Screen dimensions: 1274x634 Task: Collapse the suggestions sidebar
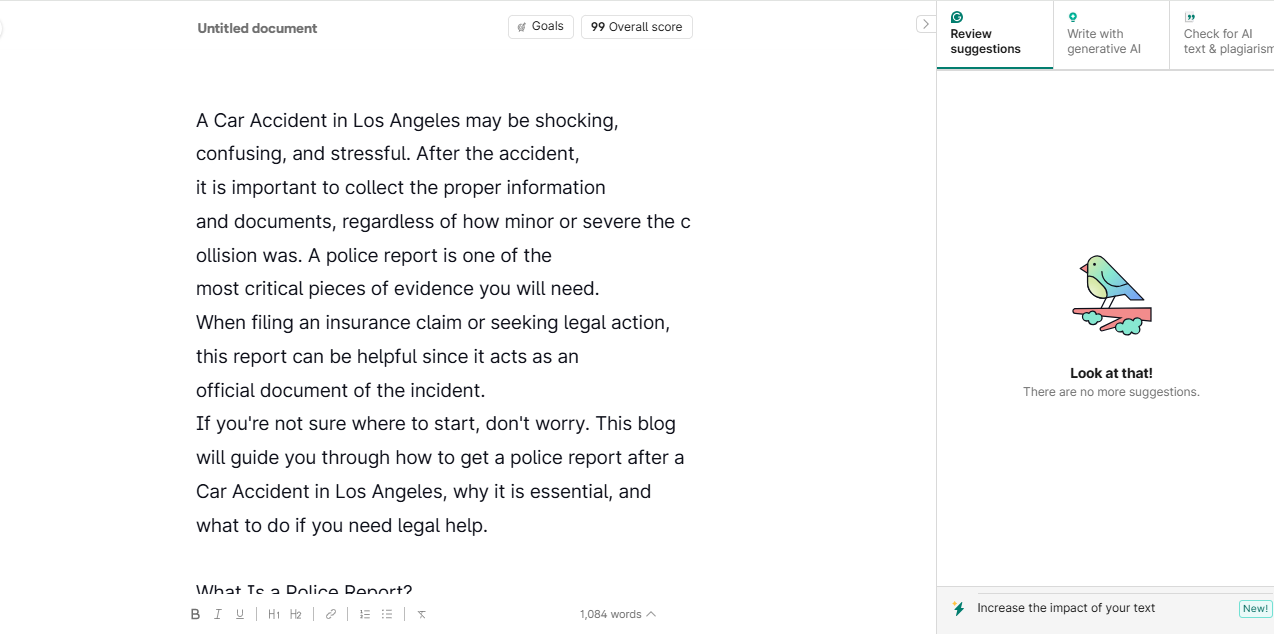tap(926, 24)
